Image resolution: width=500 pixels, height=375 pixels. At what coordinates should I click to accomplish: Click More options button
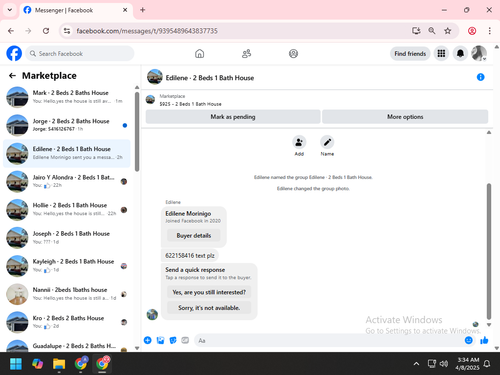tap(405, 117)
